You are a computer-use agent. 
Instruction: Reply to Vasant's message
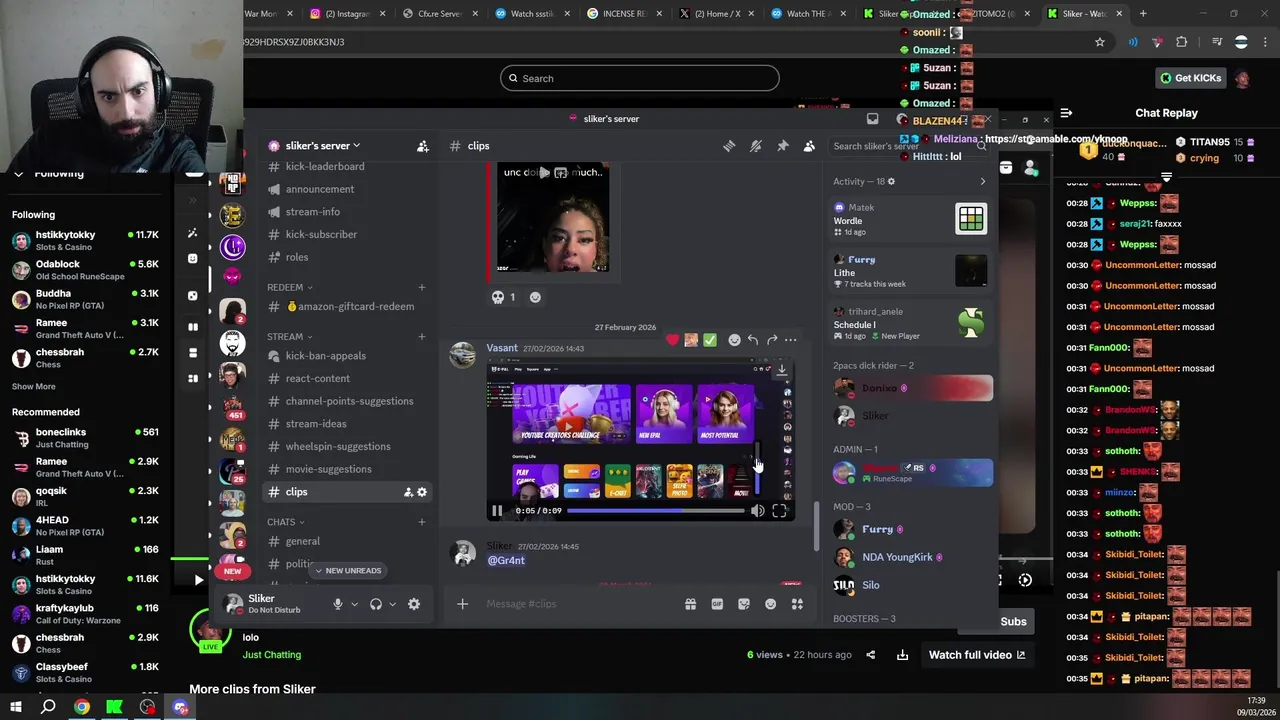point(753,340)
